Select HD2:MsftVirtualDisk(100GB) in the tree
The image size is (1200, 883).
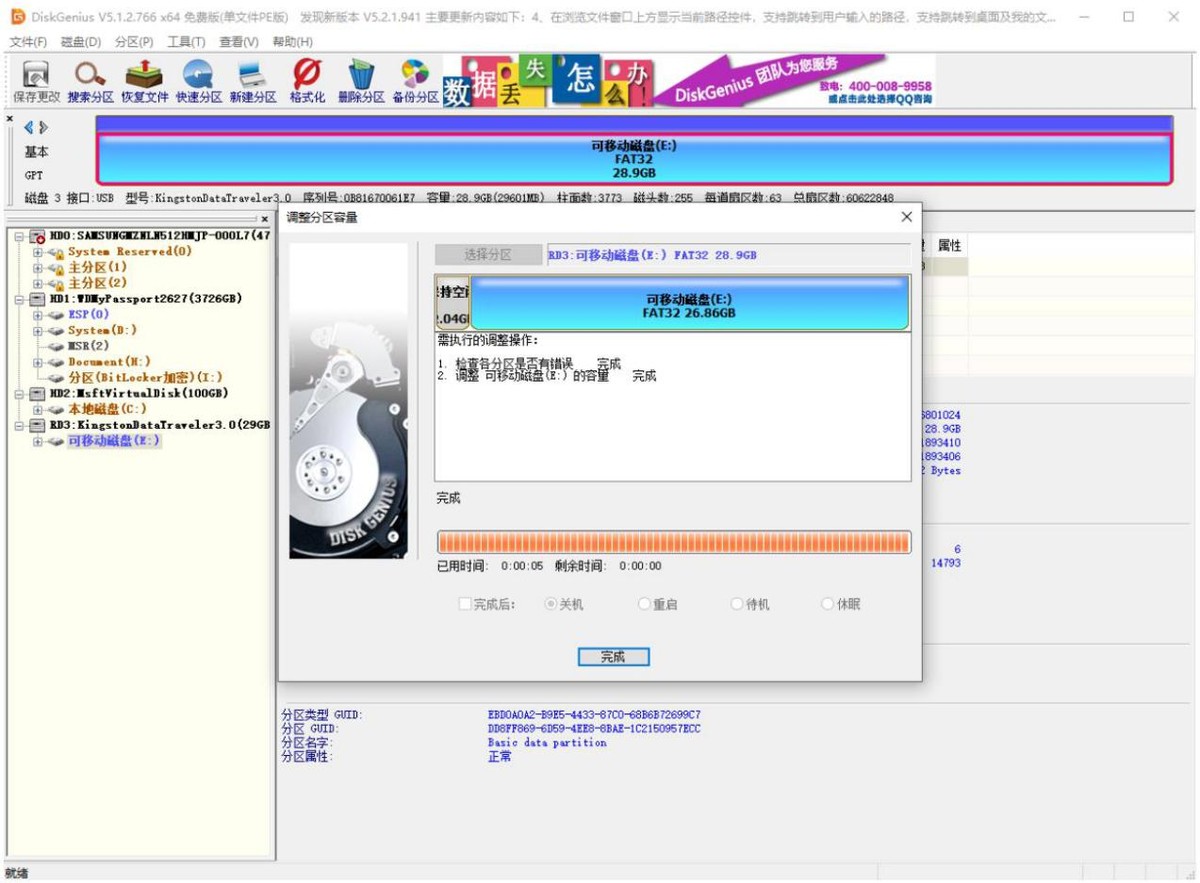[138, 393]
